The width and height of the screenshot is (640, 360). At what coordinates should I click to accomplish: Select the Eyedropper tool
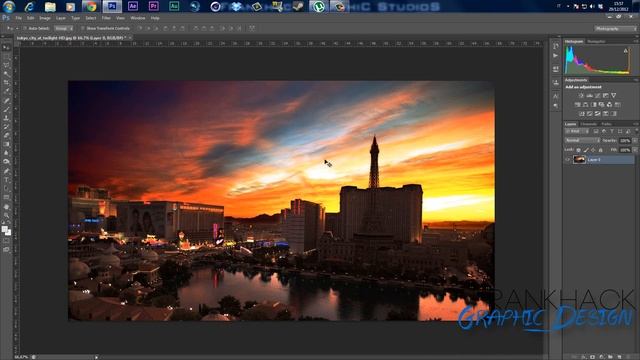(6, 91)
